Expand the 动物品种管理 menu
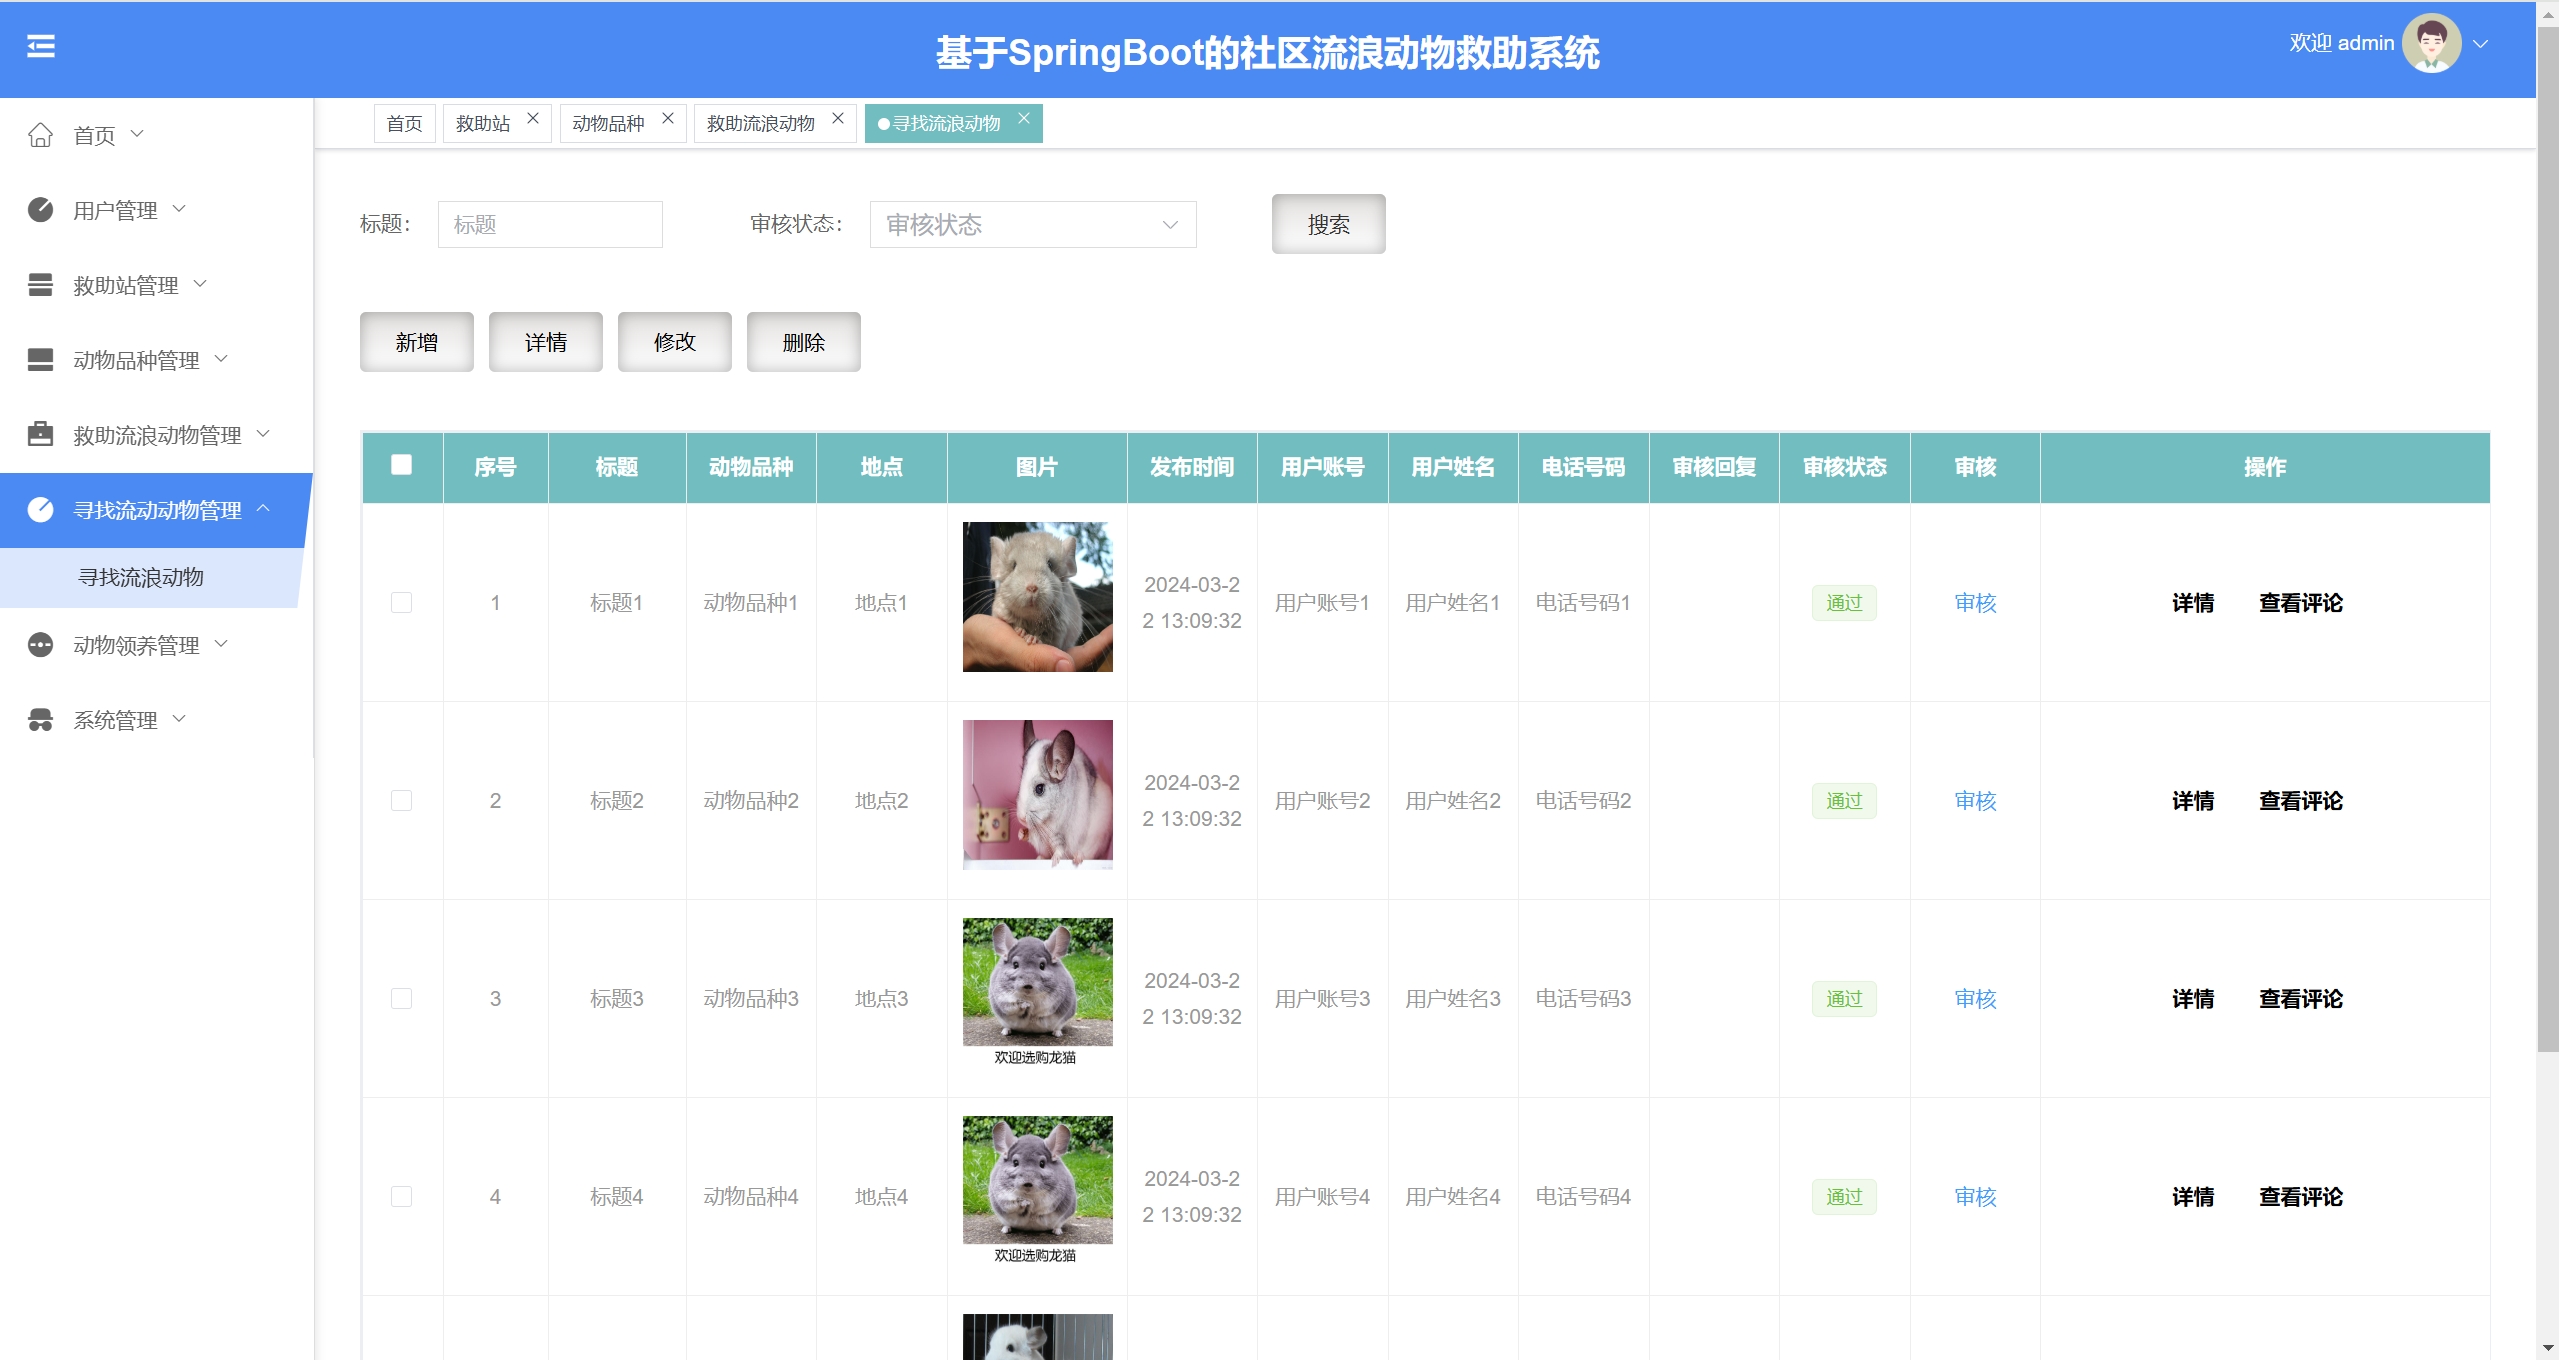 click(x=221, y=359)
